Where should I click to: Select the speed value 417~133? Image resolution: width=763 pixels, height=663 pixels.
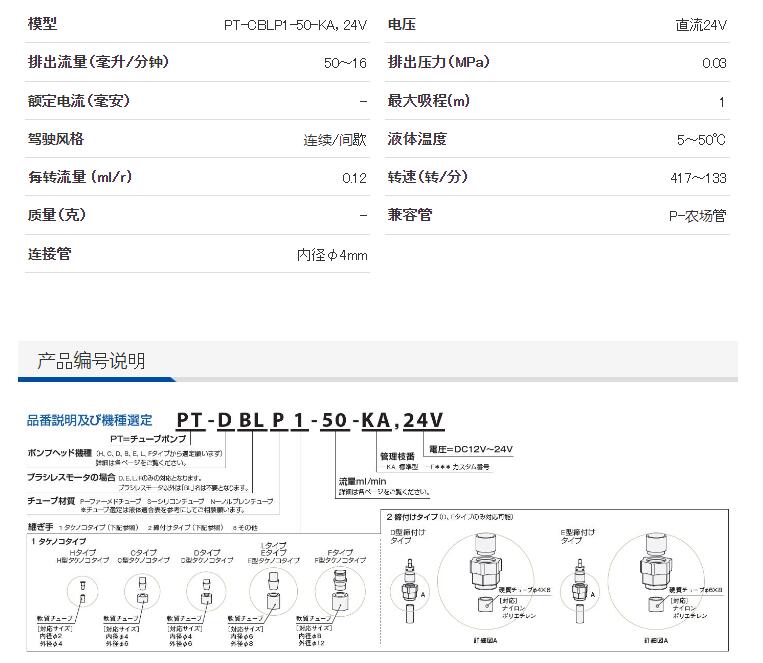click(x=698, y=178)
